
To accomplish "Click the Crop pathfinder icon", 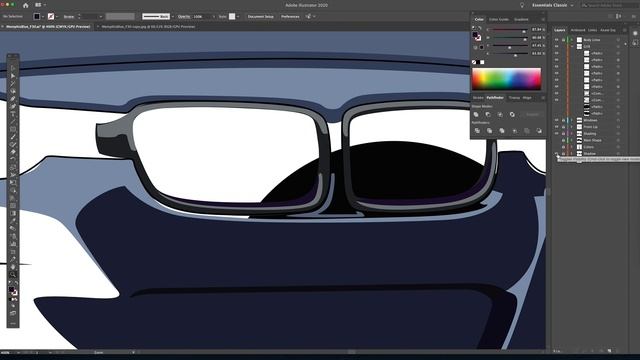I will (x=514, y=131).
